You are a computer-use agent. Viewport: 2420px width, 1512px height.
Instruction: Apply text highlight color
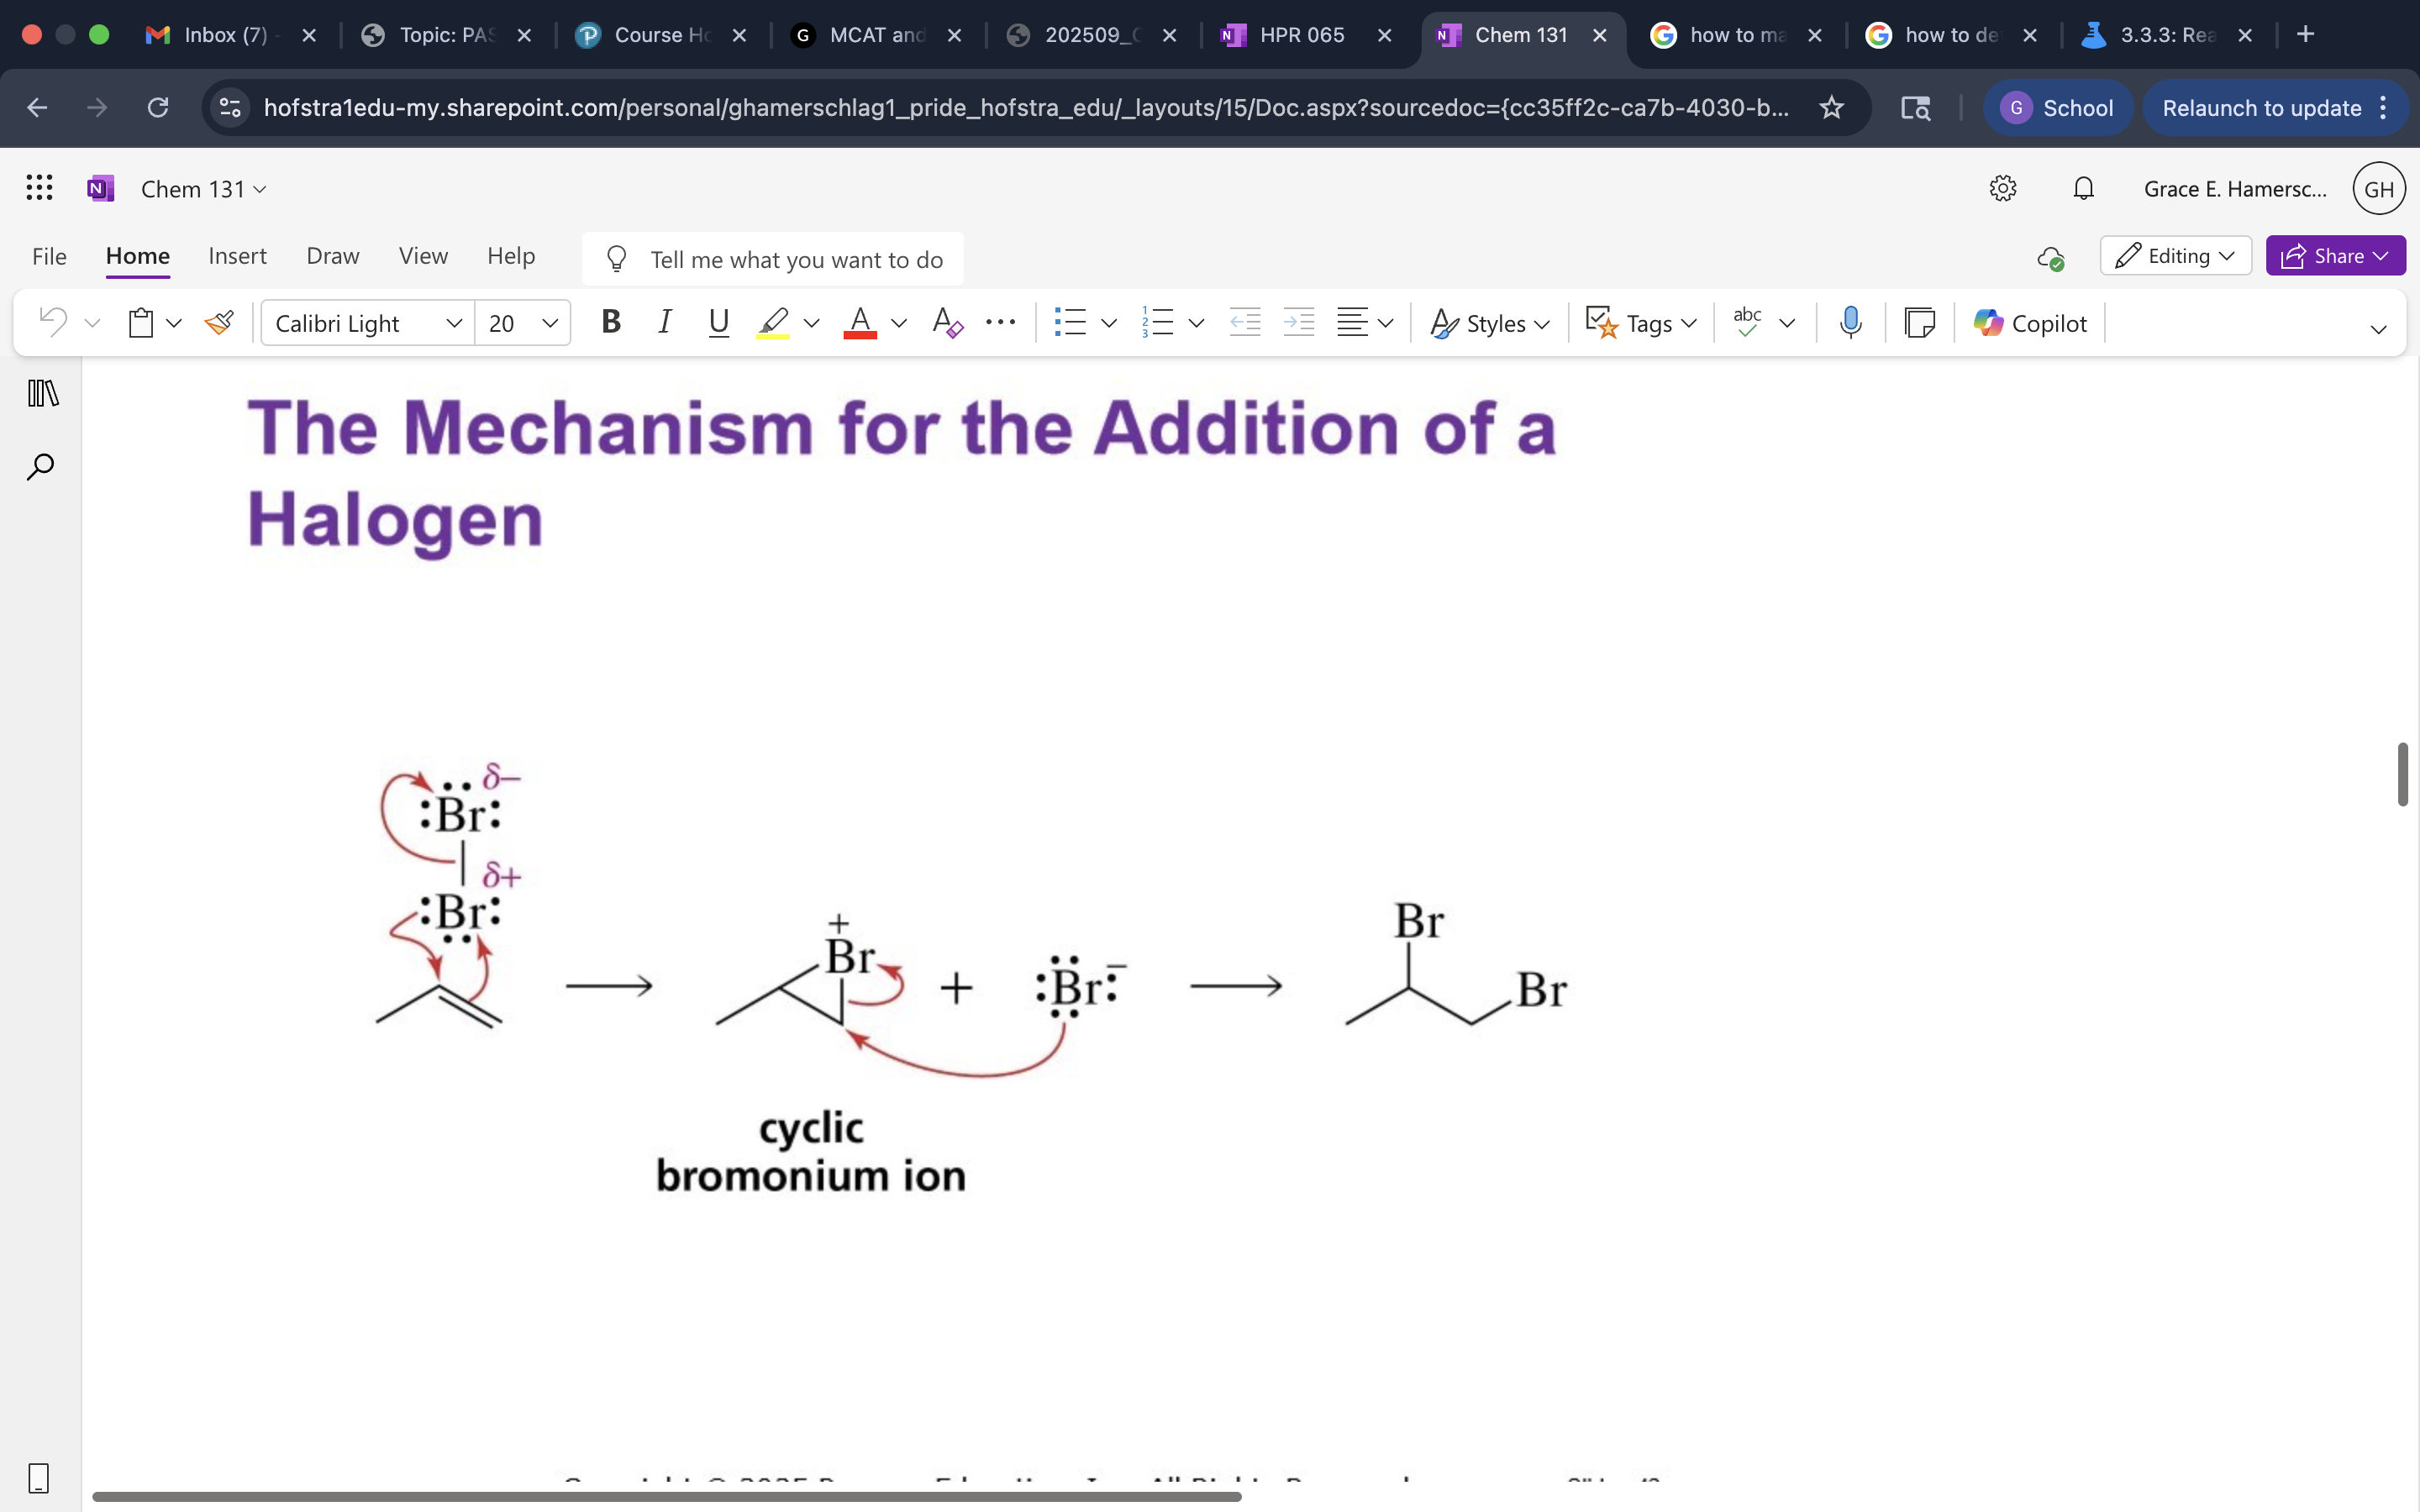pyautogui.click(x=772, y=322)
